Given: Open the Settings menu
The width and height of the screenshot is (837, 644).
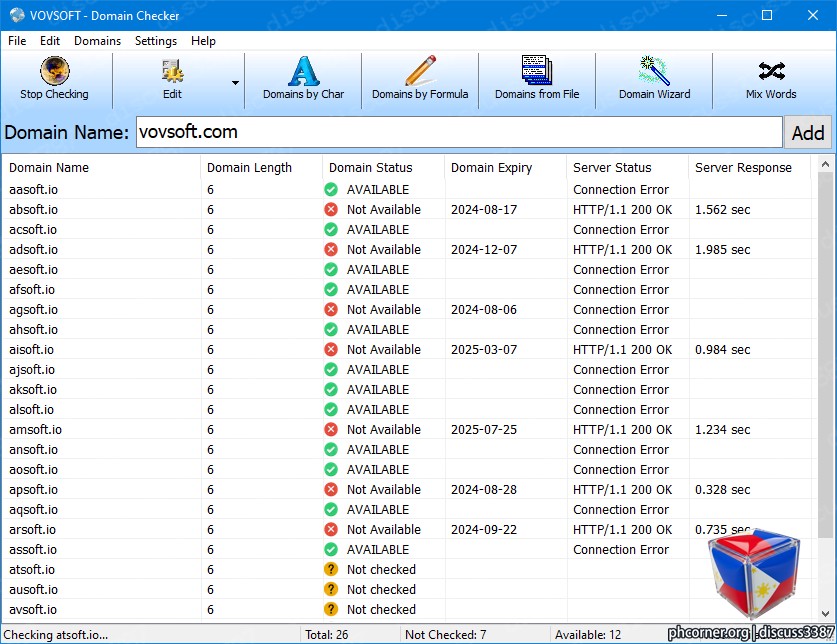Looking at the screenshot, I should click(155, 41).
